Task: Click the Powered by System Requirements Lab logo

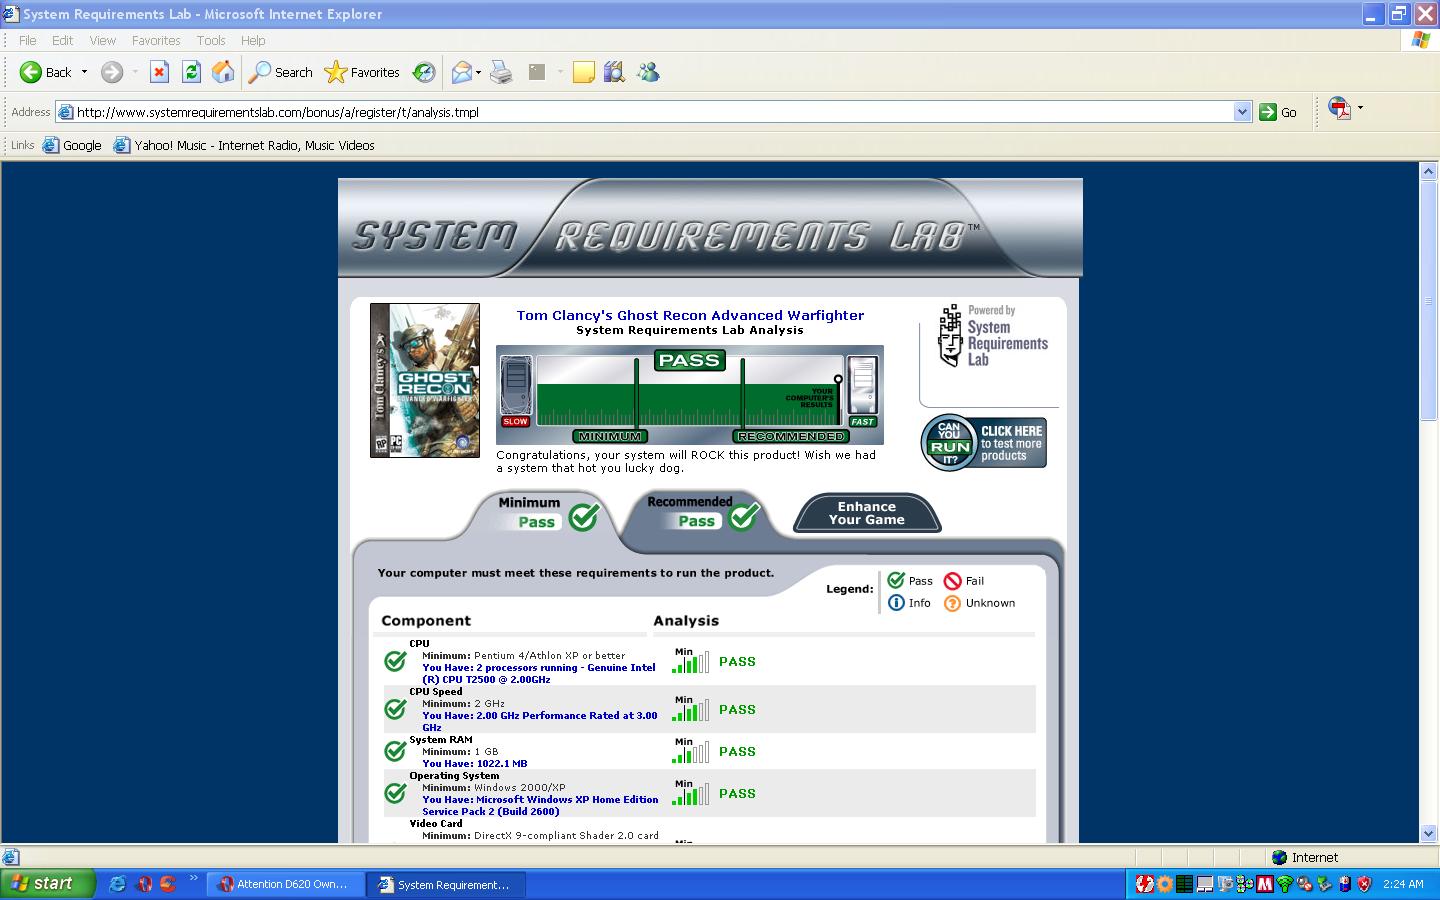Action: pyautogui.click(x=993, y=336)
